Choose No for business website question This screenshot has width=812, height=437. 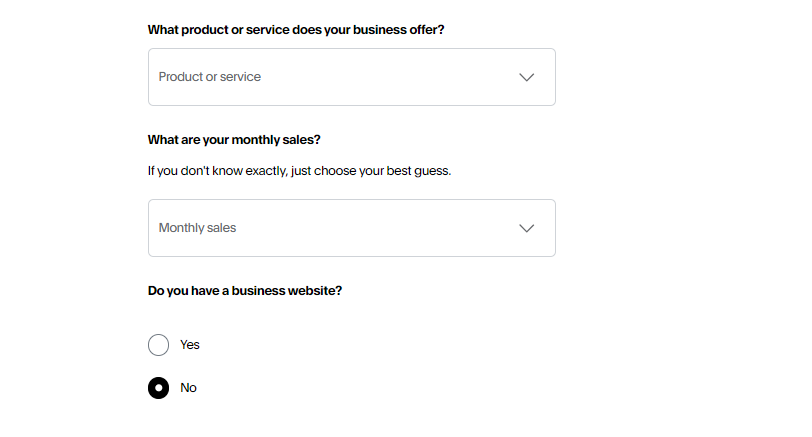click(158, 388)
